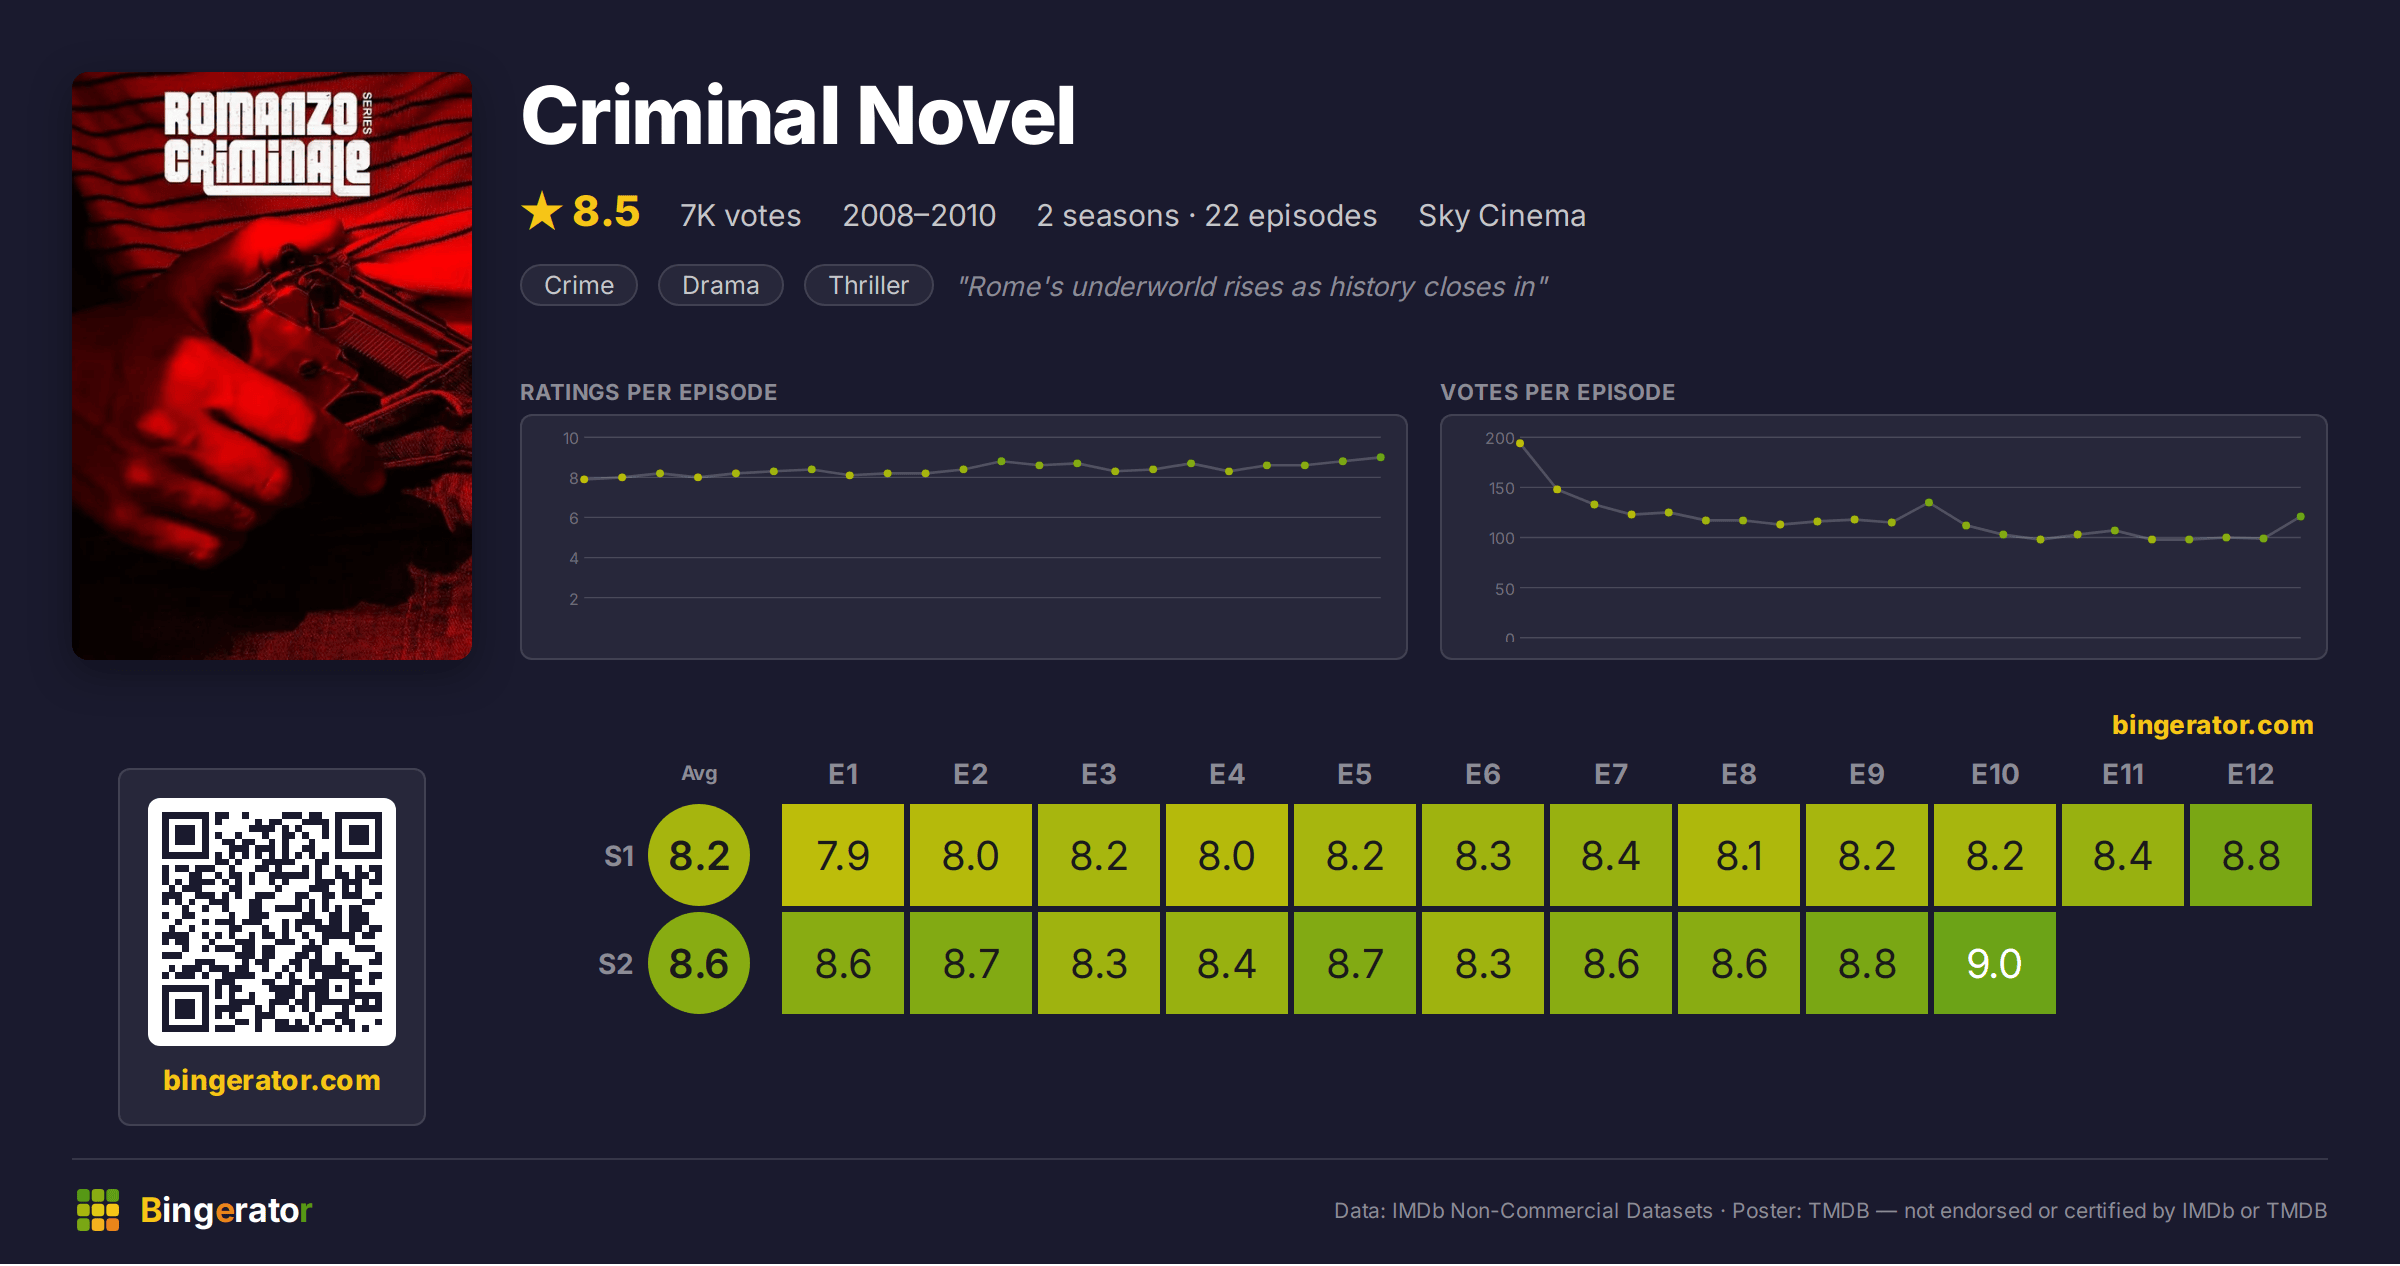This screenshot has width=2400, height=1266.
Task: Select the Drama genre tag
Action: (721, 285)
